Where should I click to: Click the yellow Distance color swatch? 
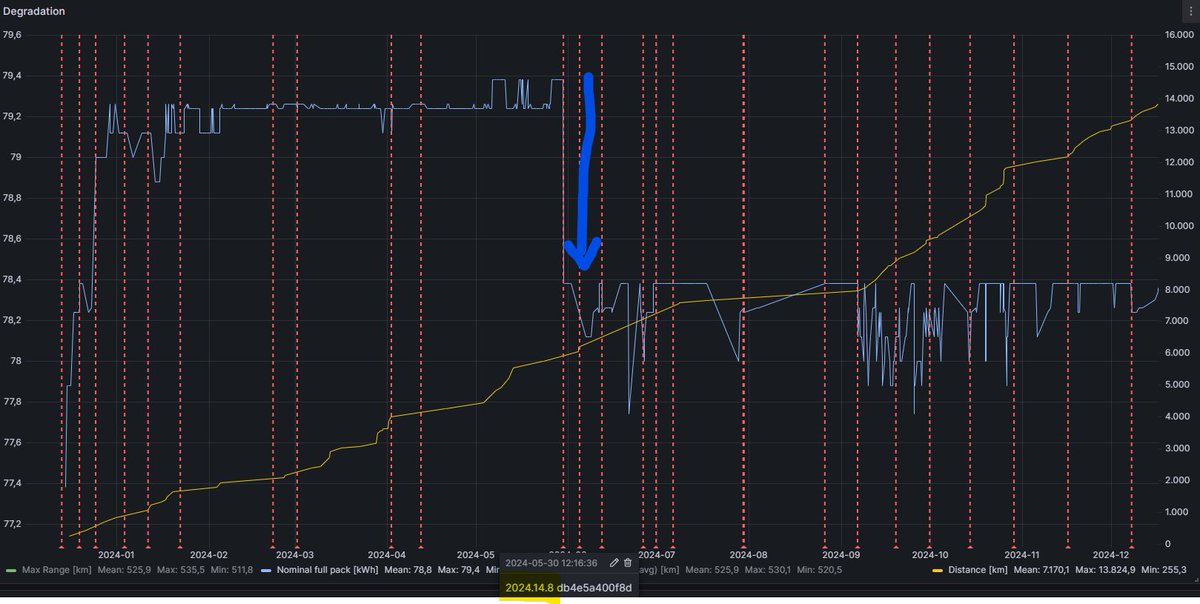pos(938,568)
